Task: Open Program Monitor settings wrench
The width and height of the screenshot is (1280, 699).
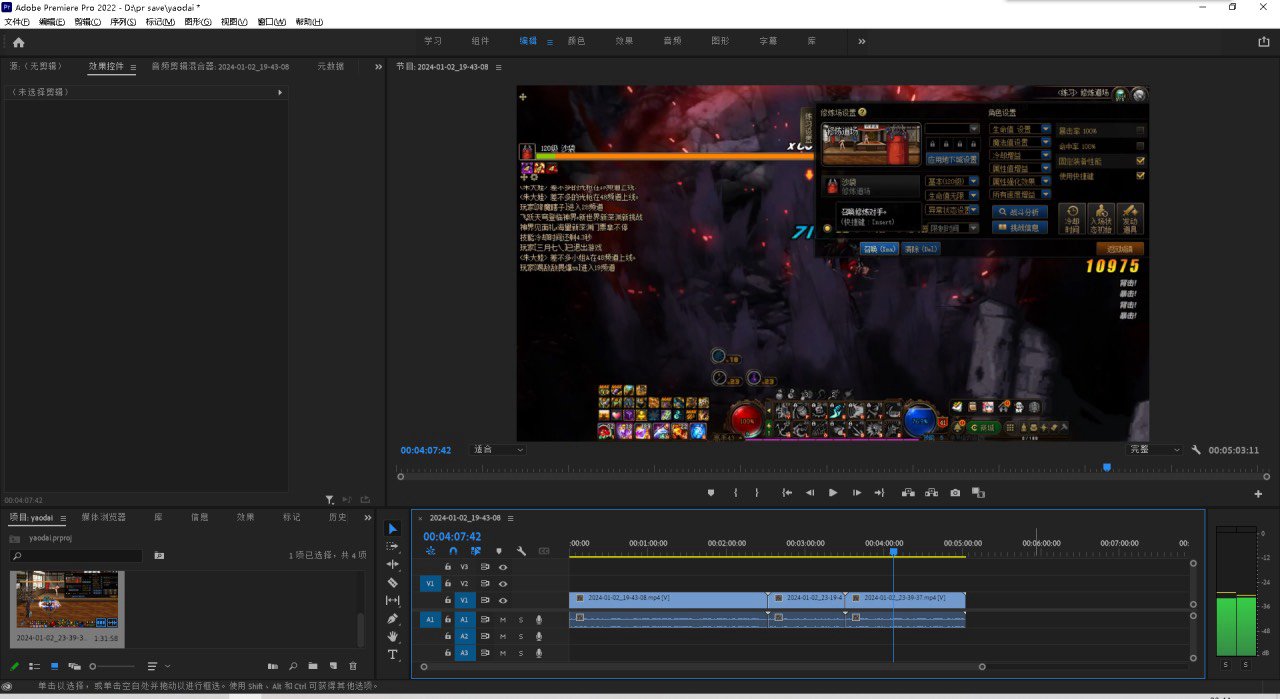Action: tap(1196, 450)
